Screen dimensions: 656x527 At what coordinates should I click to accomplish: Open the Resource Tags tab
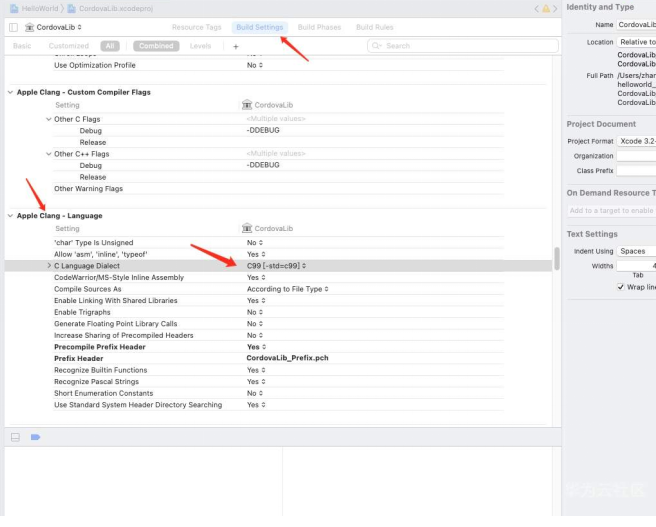(x=196, y=27)
